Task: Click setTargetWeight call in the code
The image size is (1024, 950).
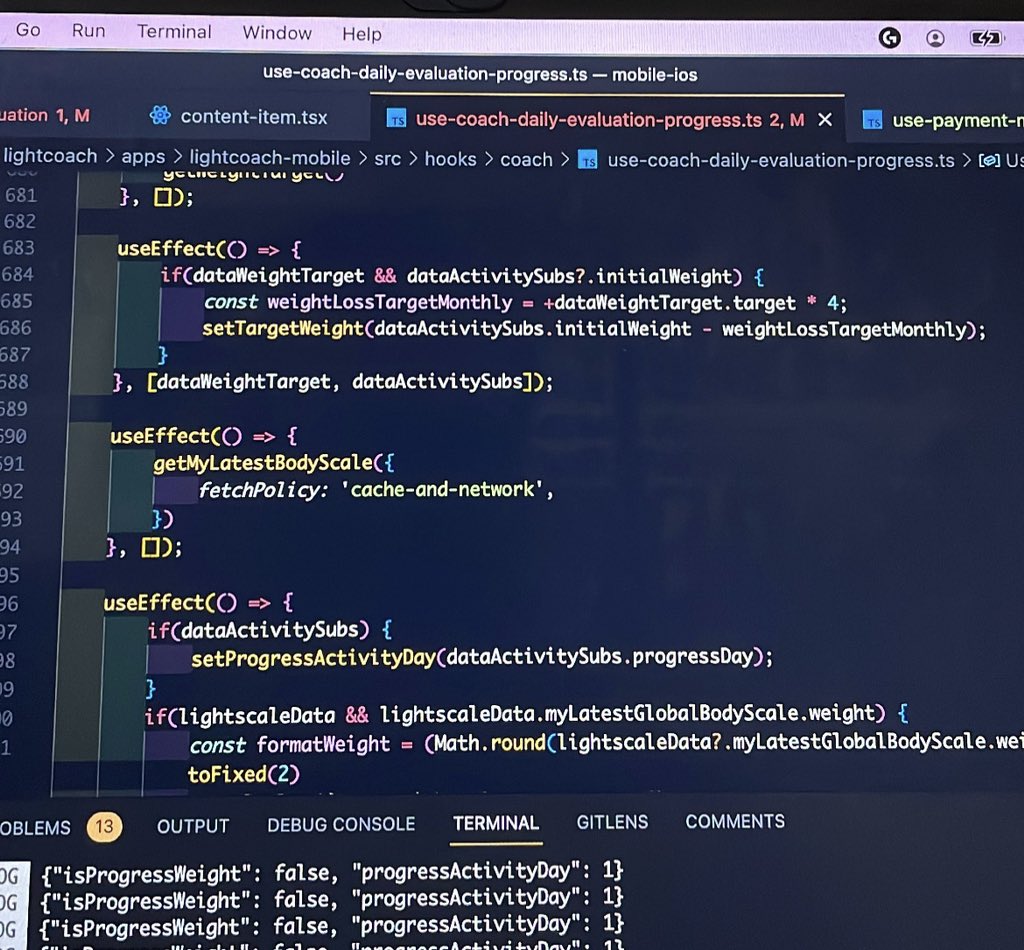Action: [x=283, y=328]
